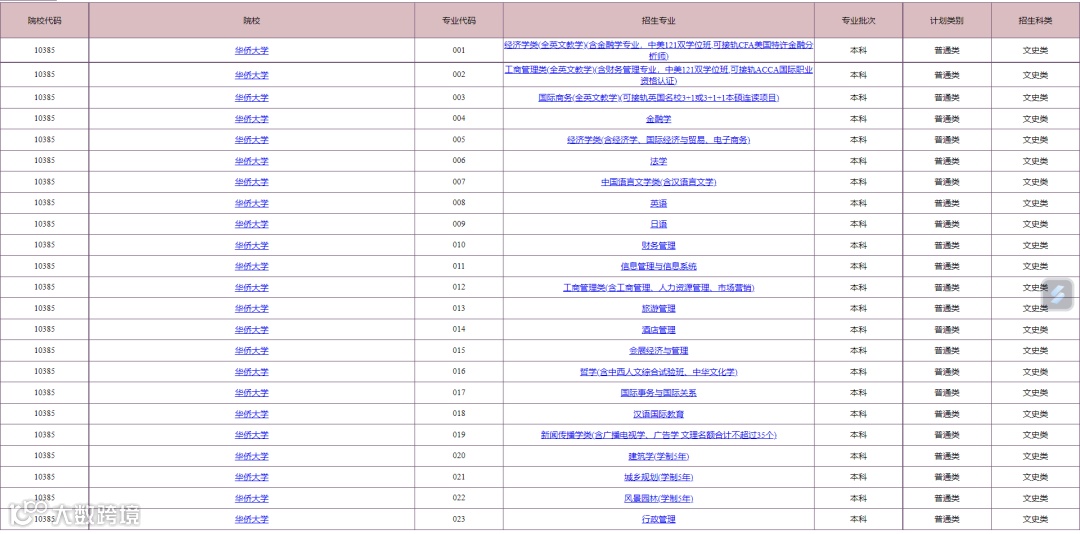Click the floating blue assistant icon at right edge

click(x=1060, y=294)
